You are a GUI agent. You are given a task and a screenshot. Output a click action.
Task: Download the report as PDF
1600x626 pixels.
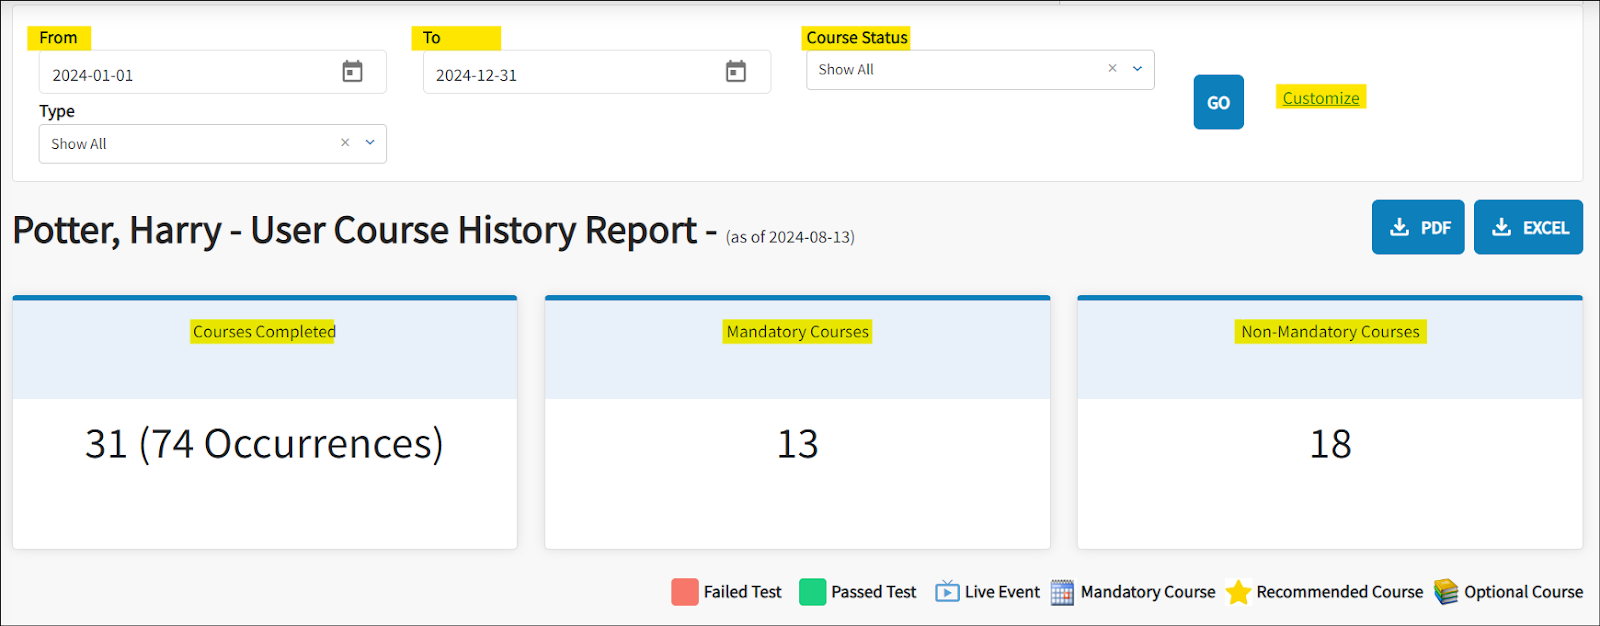tap(1417, 227)
